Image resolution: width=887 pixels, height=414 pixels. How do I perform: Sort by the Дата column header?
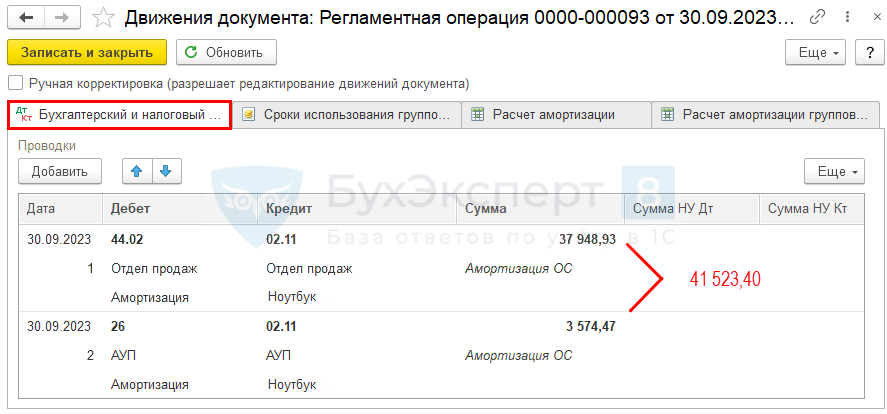click(x=61, y=209)
